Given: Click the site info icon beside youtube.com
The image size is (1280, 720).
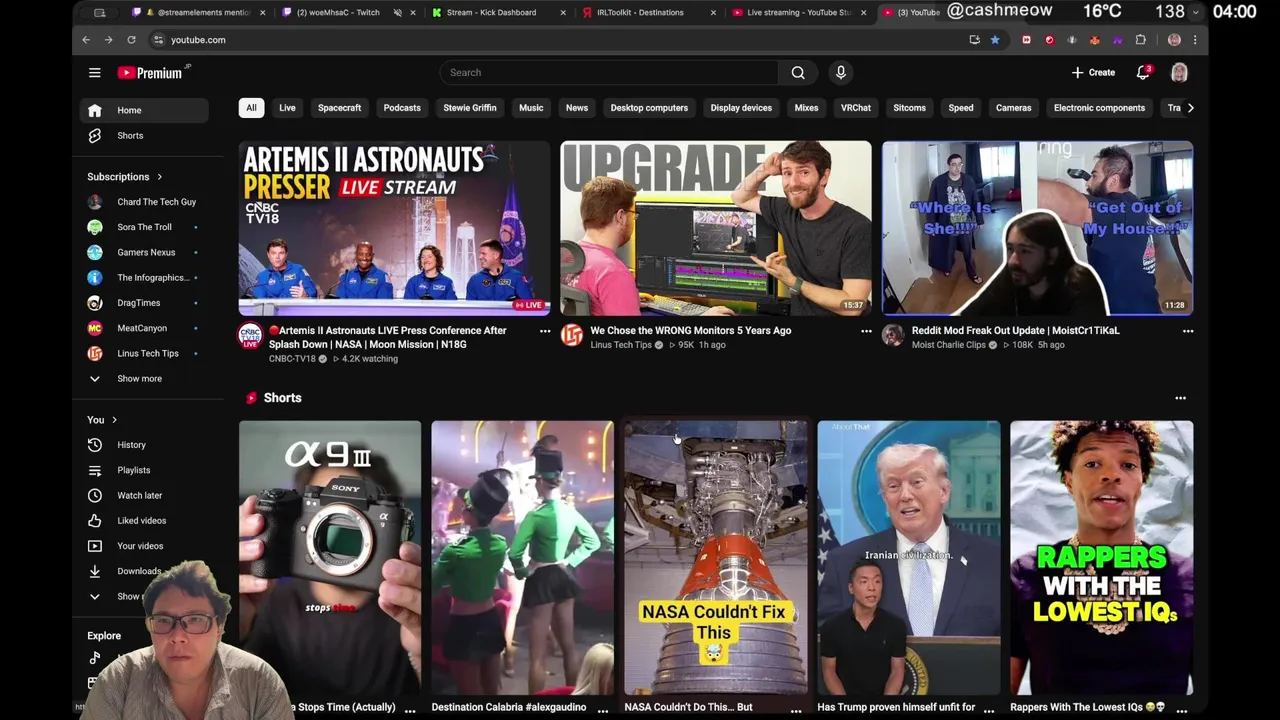Looking at the screenshot, I should [158, 40].
